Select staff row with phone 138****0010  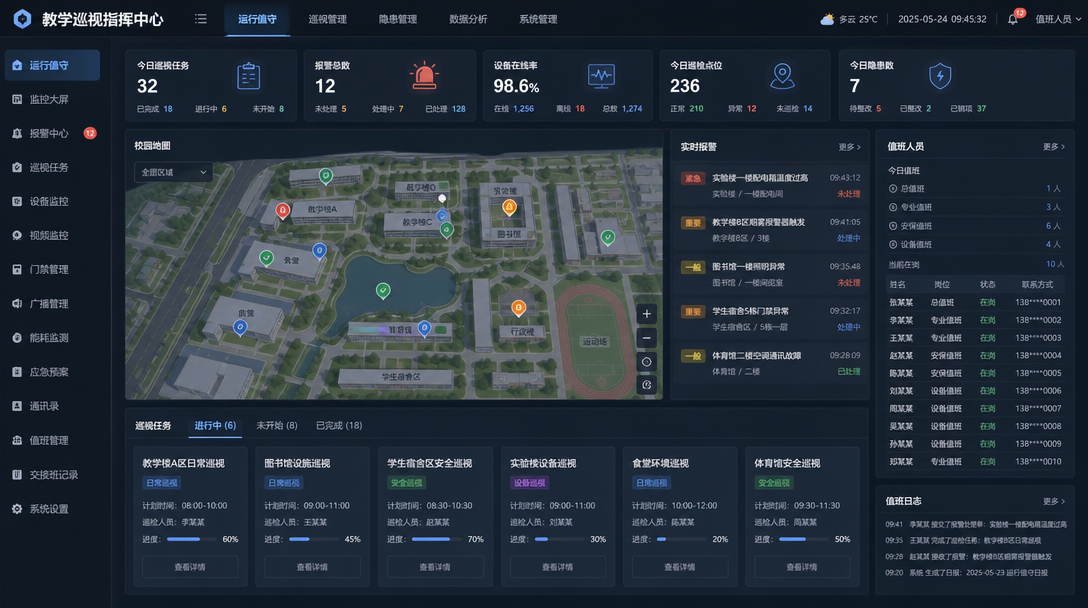tap(975, 462)
